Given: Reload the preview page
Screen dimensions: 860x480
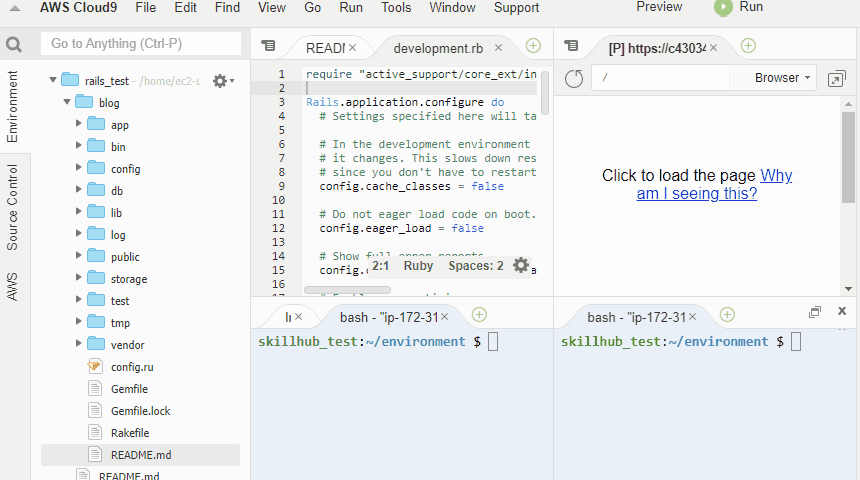Looking at the screenshot, I should pyautogui.click(x=574, y=78).
